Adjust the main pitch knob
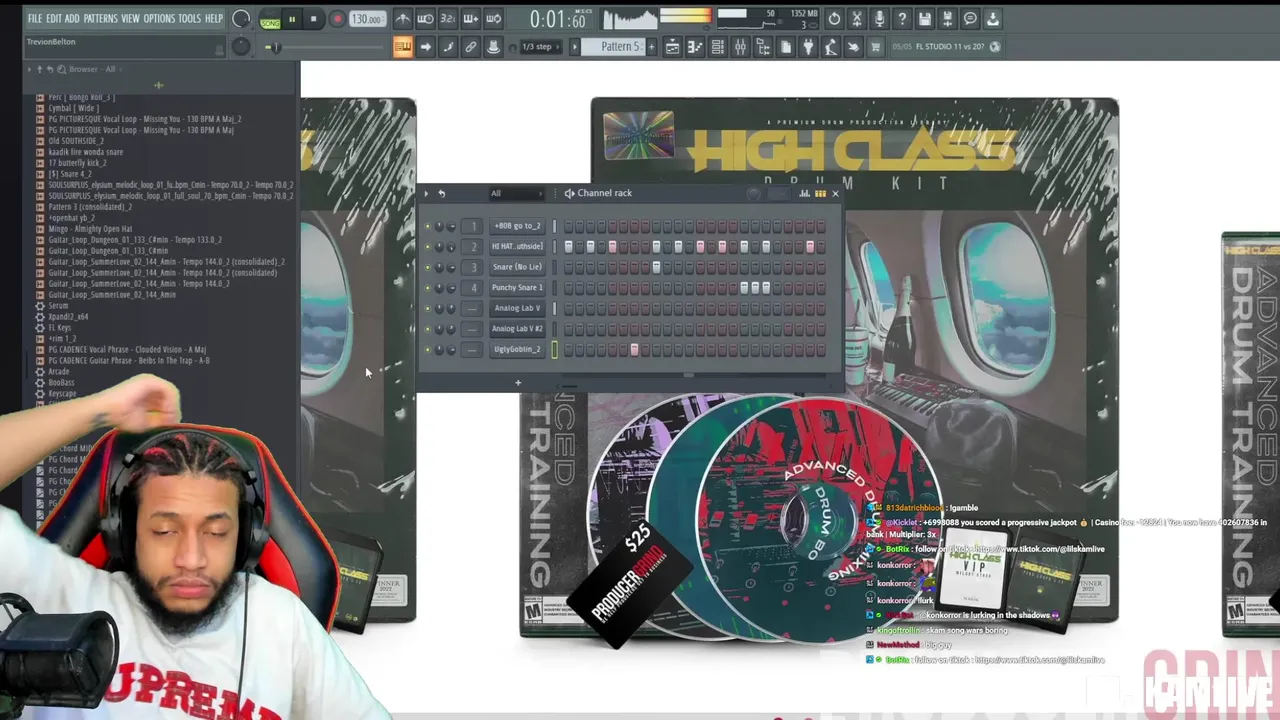 point(241,47)
